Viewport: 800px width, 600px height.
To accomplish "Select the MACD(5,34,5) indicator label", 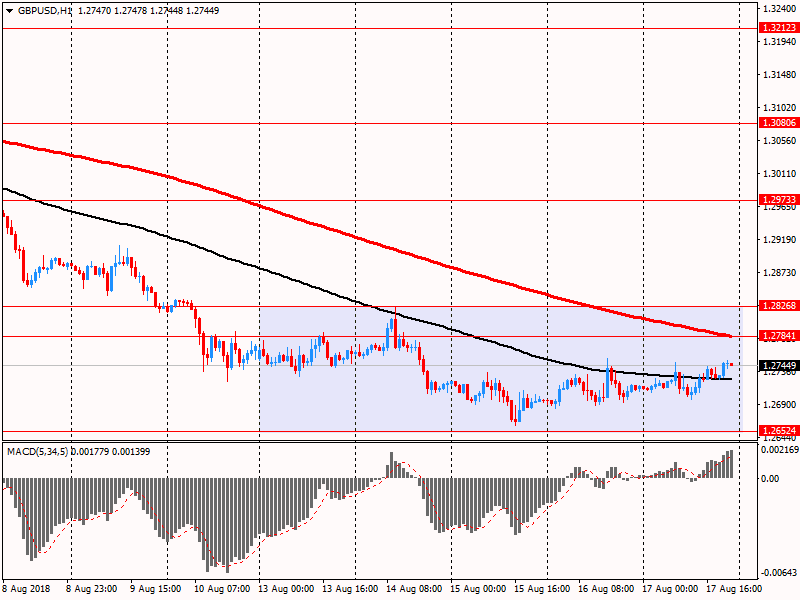I will (38, 452).
